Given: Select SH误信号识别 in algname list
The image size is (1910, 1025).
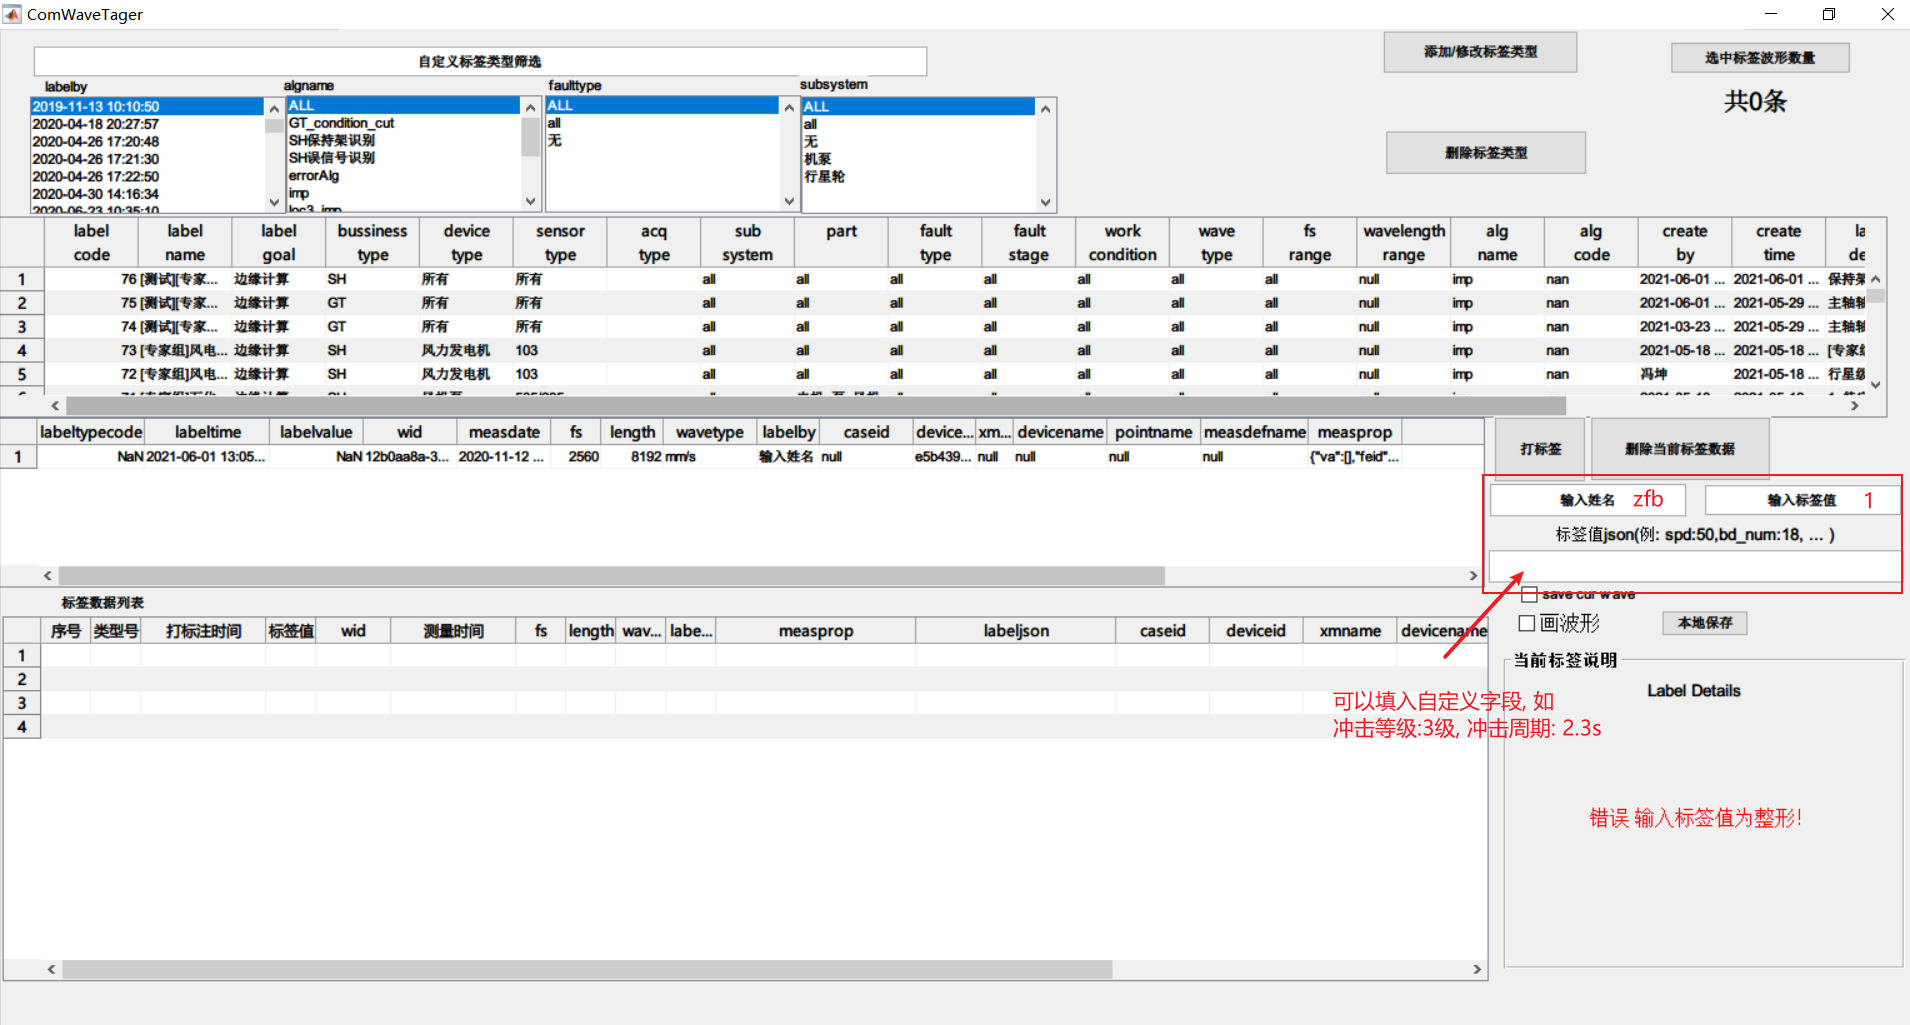Looking at the screenshot, I should [403, 158].
